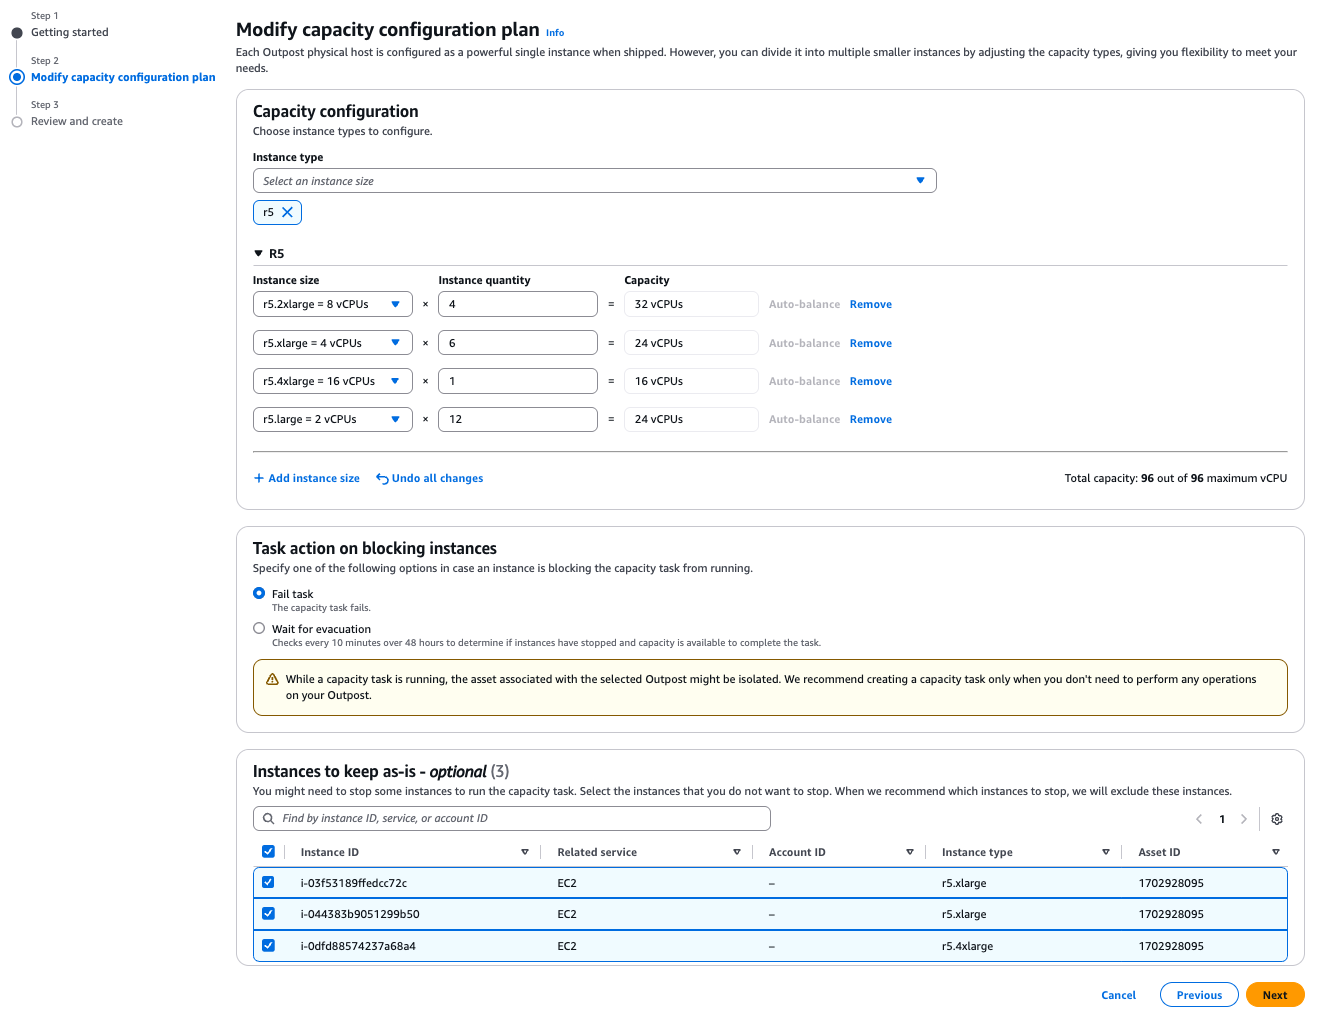Click the r5.large instance quantity field
Viewport: 1323px width, 1022px height.
(518, 419)
